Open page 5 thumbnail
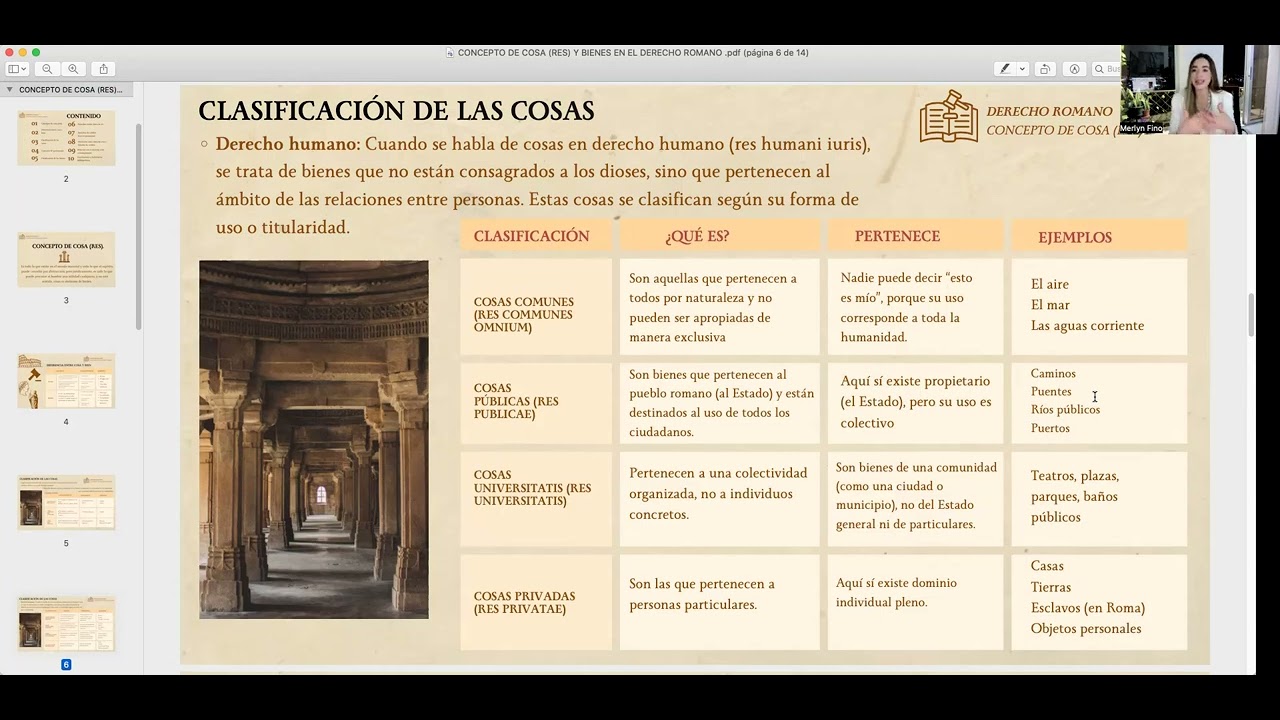 (66, 503)
